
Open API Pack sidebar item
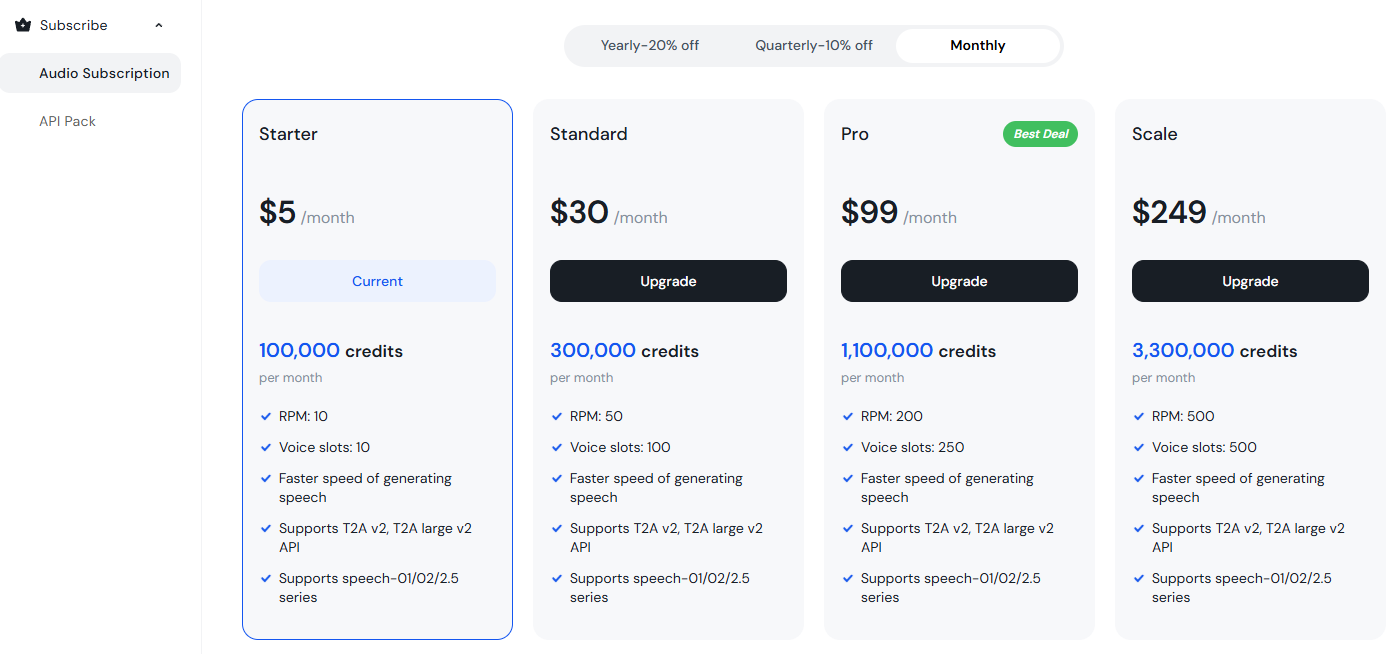click(67, 121)
